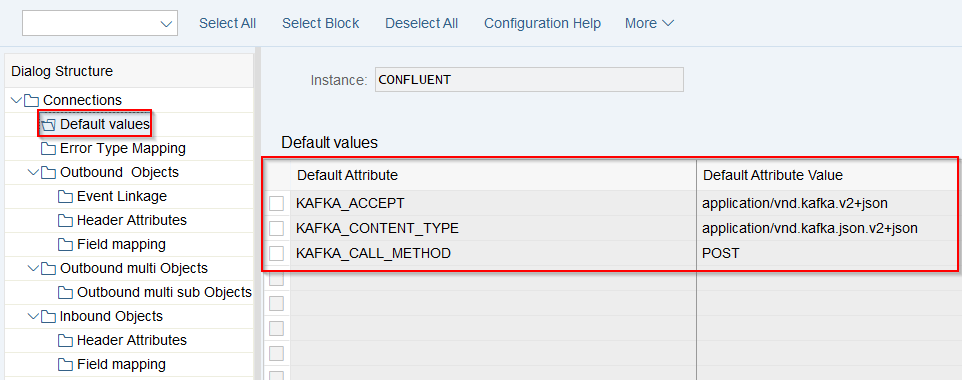962x380 pixels.
Task: Click Default Attribute column header
Action: (493, 176)
